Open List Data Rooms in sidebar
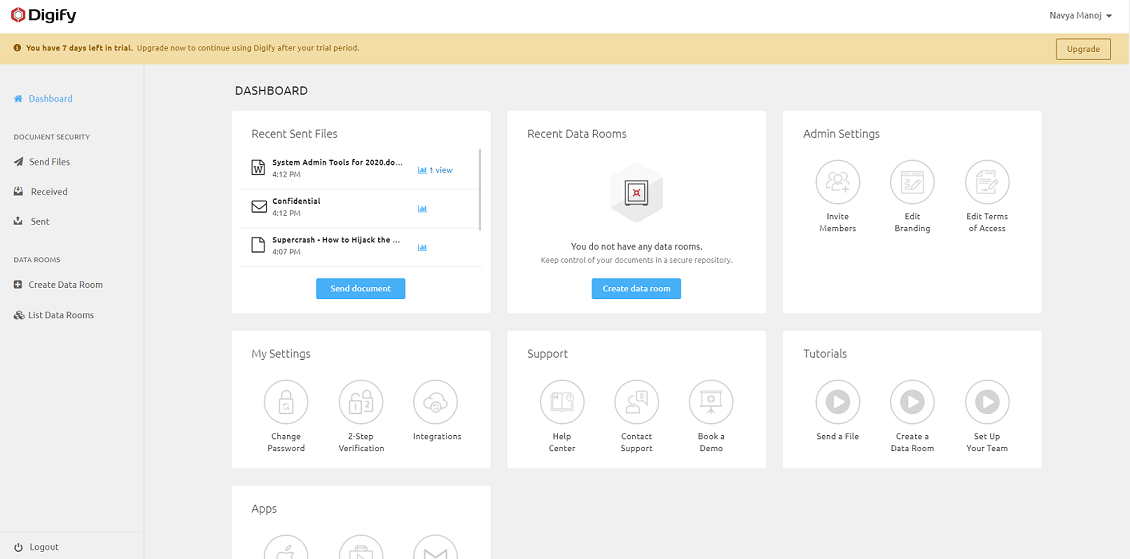The image size is (1130, 559). click(x=61, y=315)
